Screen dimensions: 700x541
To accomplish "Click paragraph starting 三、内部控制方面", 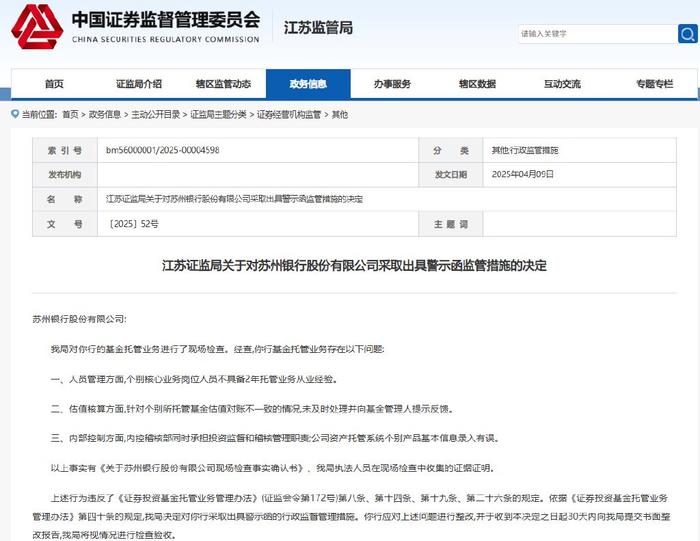I will pos(275,438).
